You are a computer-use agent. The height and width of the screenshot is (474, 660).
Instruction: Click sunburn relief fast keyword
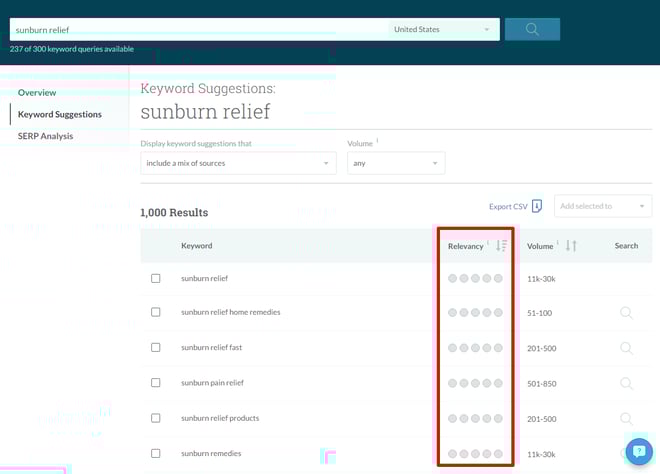[212, 347]
